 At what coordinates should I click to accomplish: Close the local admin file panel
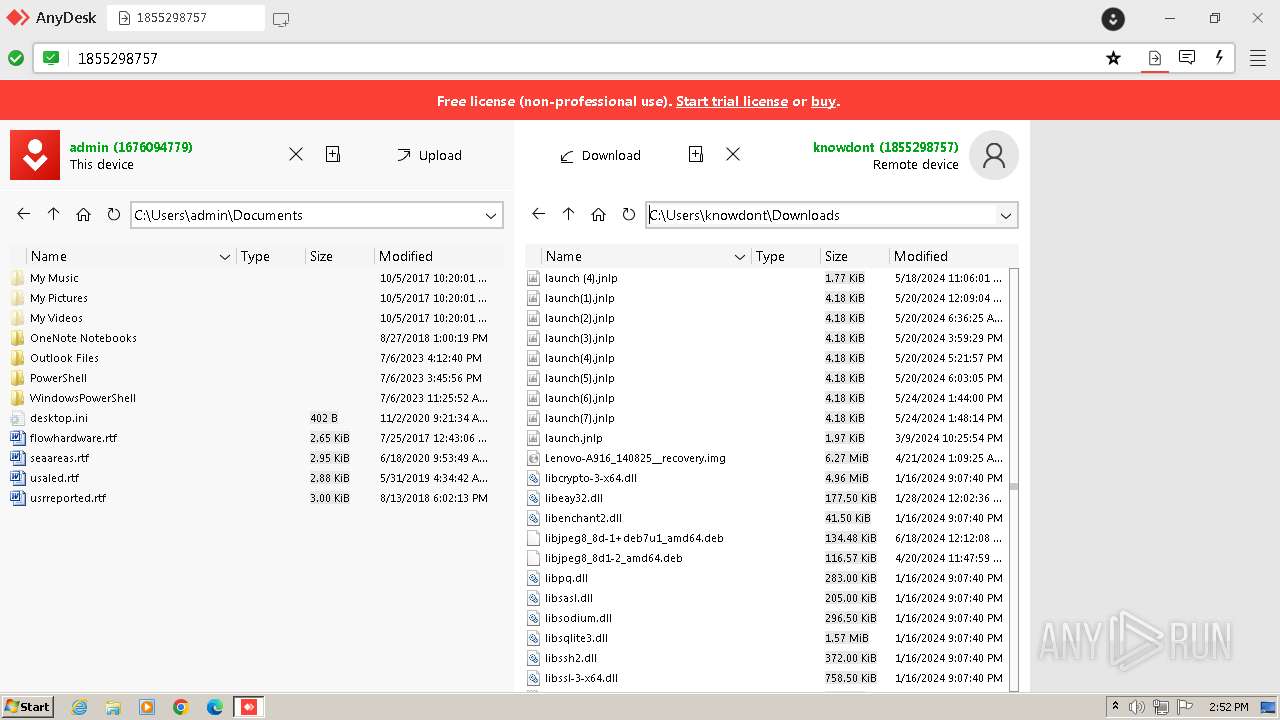point(296,154)
